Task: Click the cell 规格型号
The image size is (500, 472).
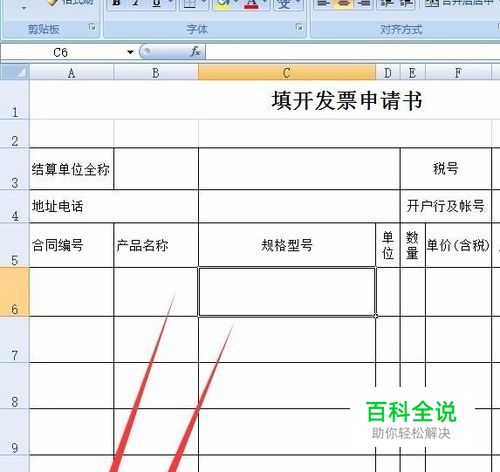Action: pos(287,245)
